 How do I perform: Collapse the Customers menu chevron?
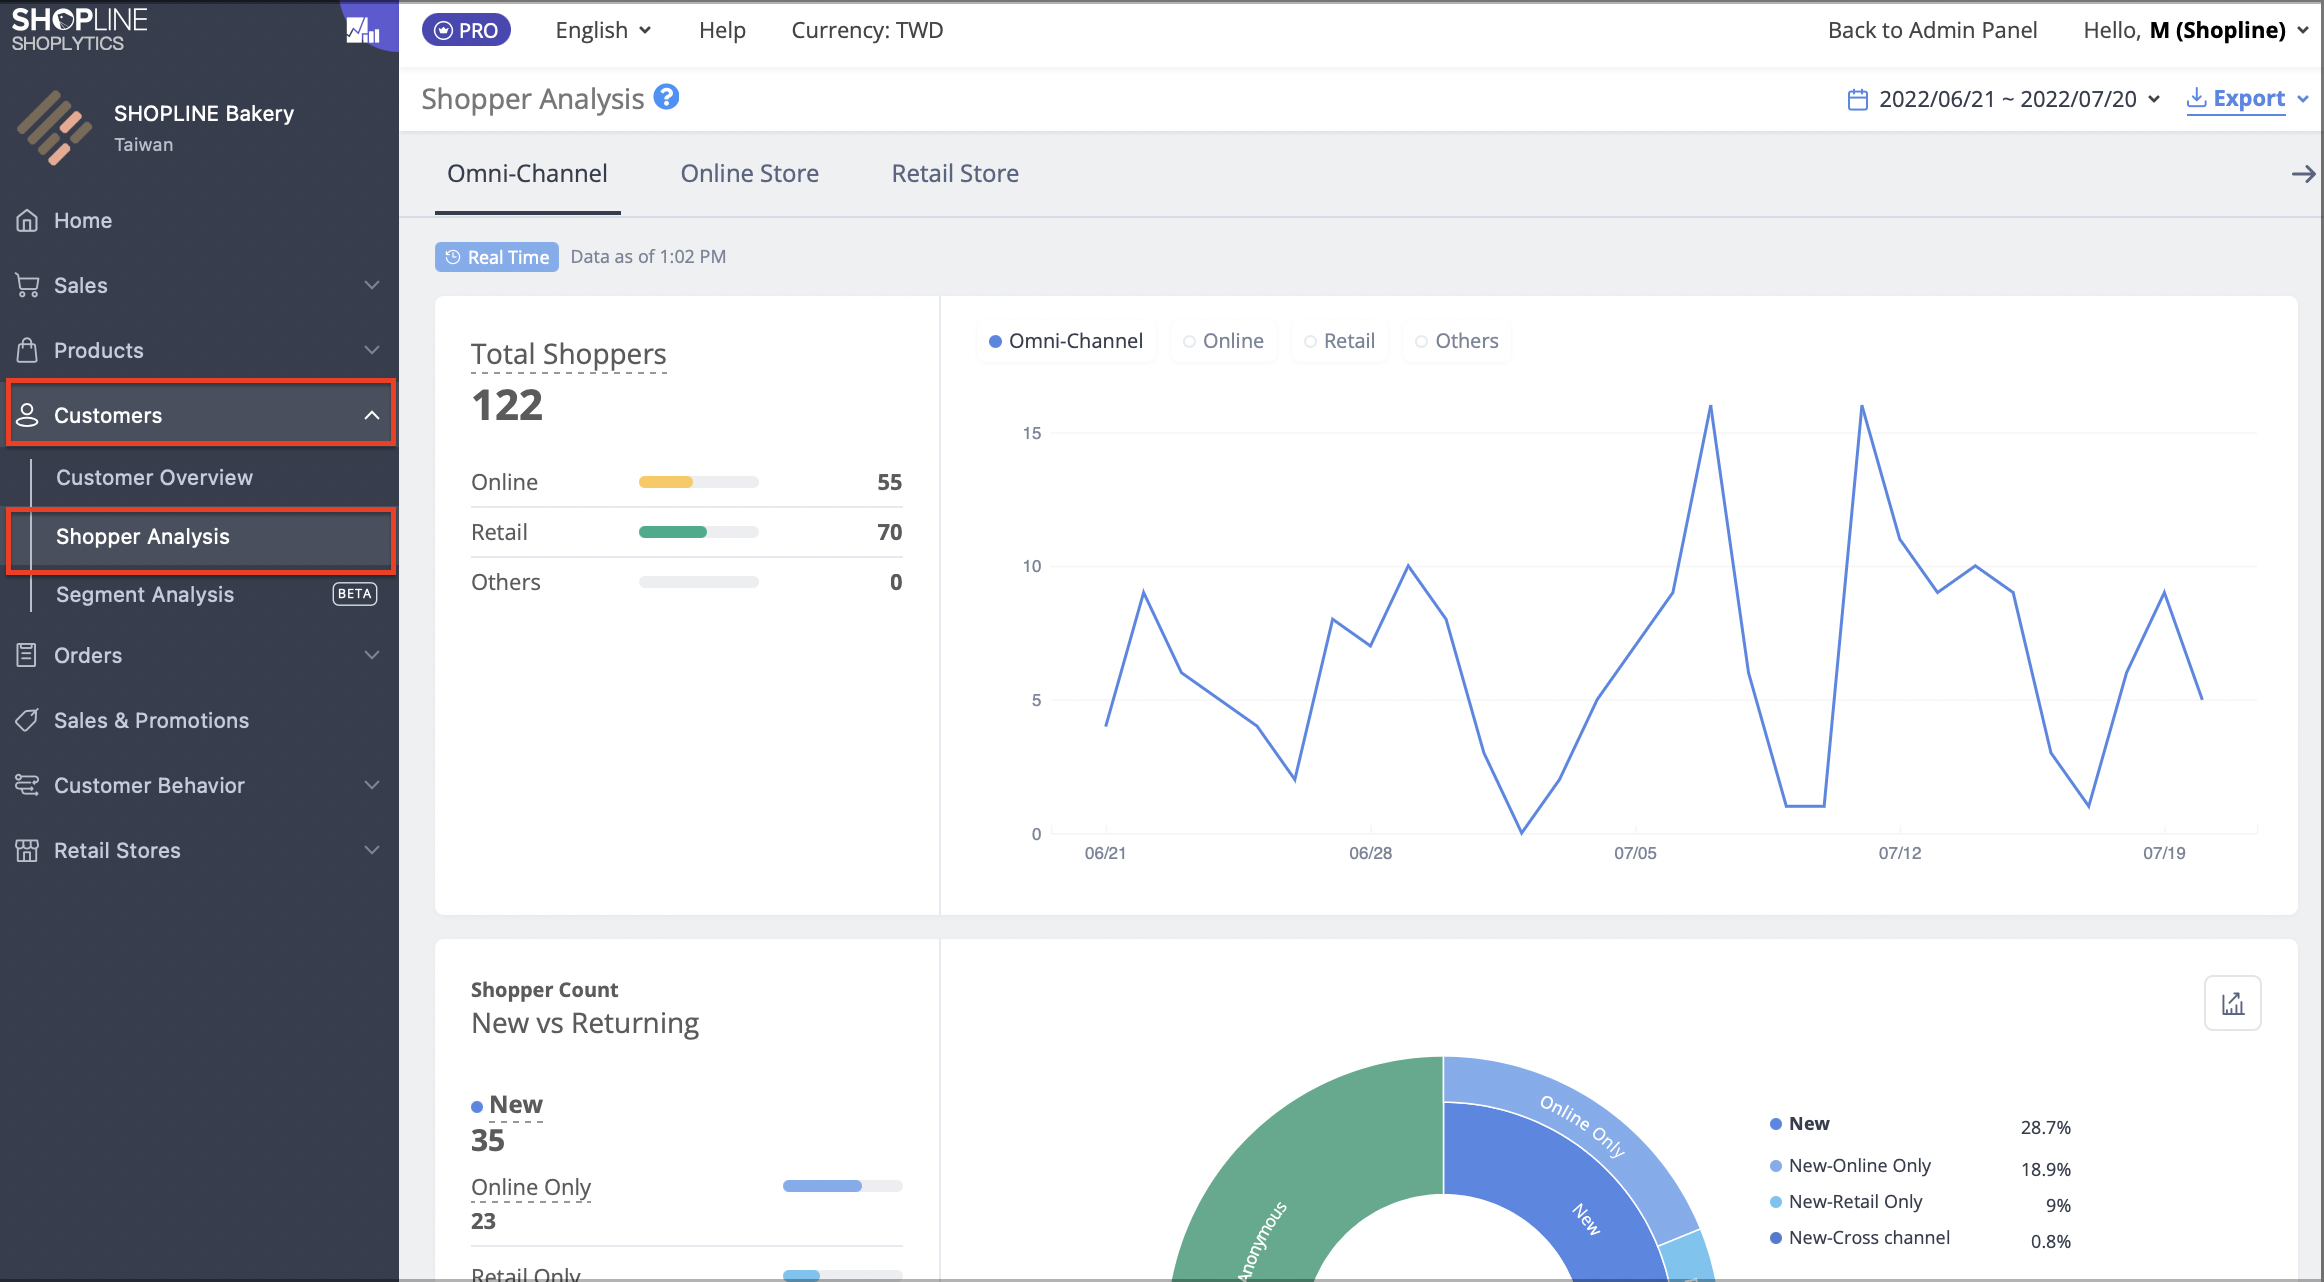click(372, 415)
